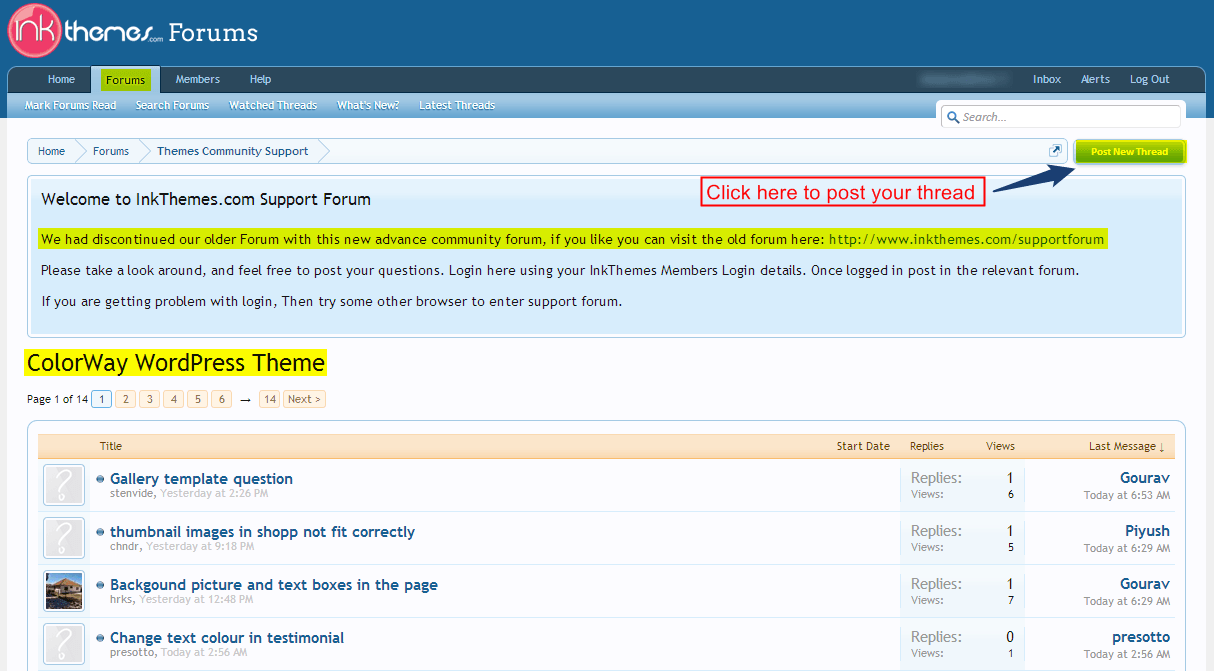Image resolution: width=1214 pixels, height=671 pixels.
Task: Click Today at 6:53 AM timestamp
Action: 1127,495
